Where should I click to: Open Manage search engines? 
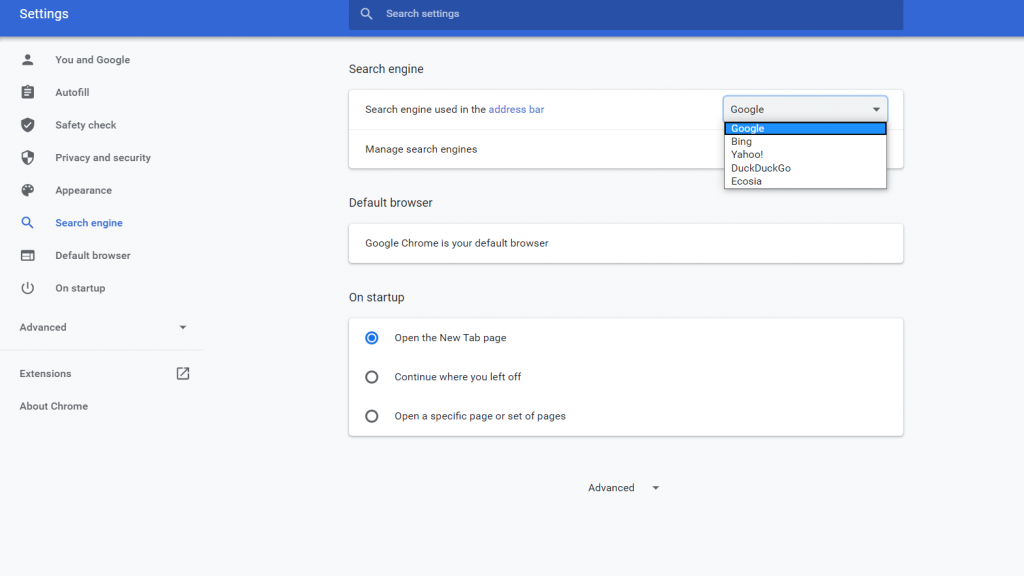pos(421,149)
